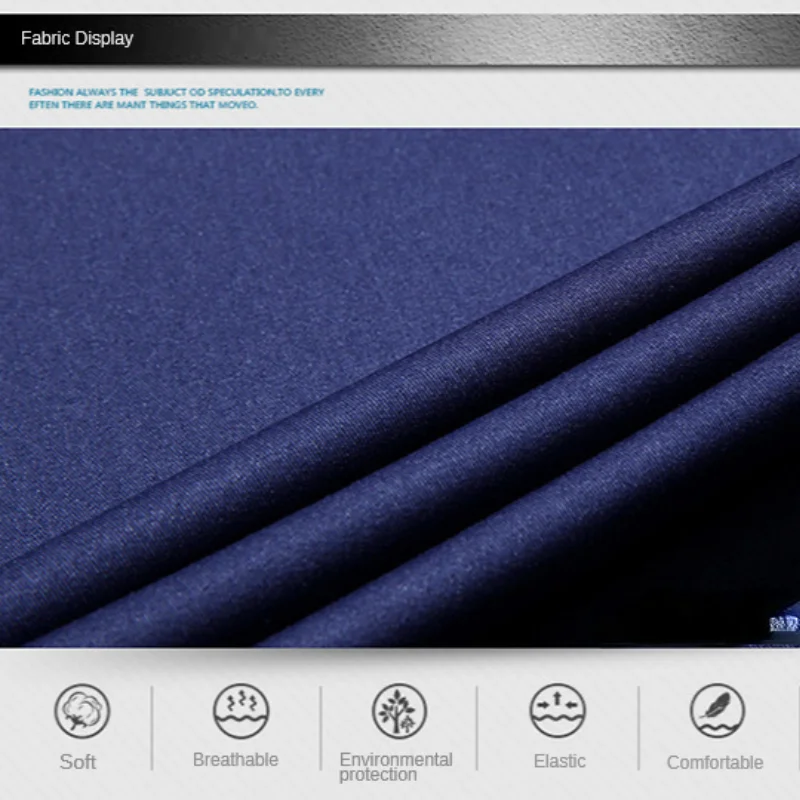This screenshot has height=800, width=800.
Task: Click the 'Comfortable' label
Action: click(x=715, y=763)
